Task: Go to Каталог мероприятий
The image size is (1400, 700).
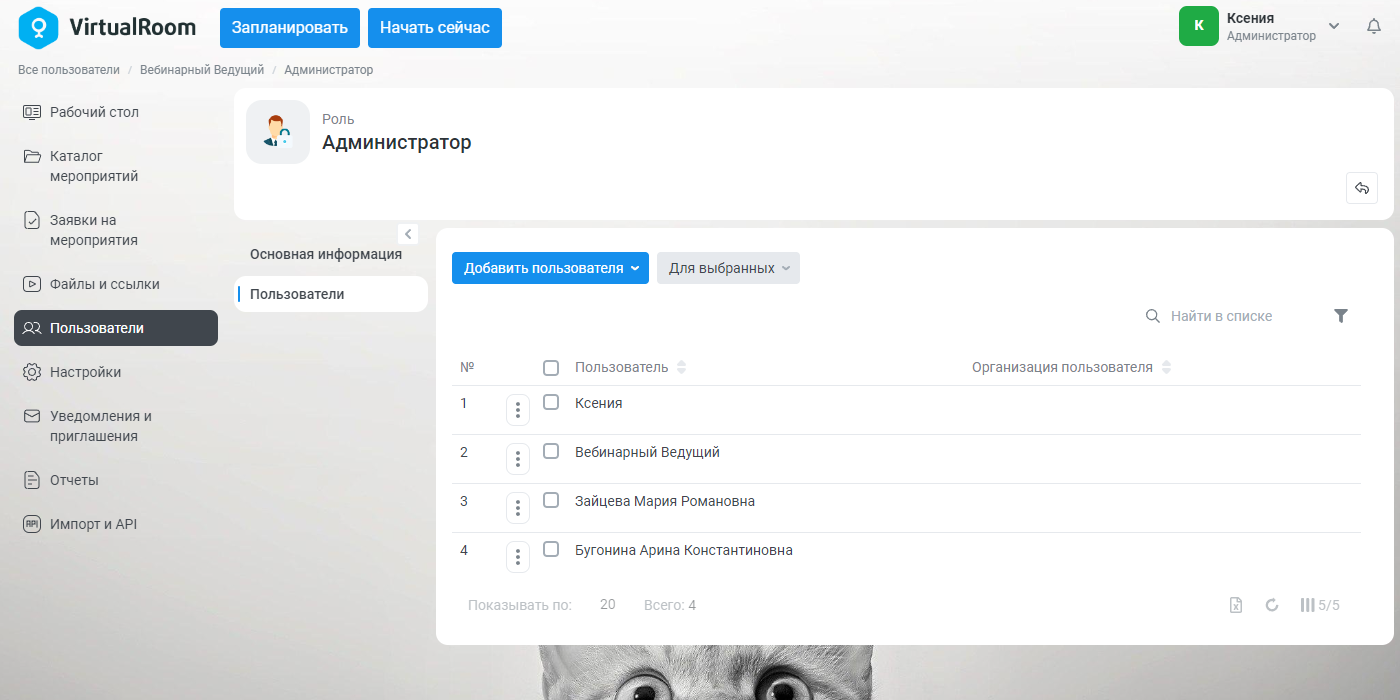Action: (x=116, y=166)
